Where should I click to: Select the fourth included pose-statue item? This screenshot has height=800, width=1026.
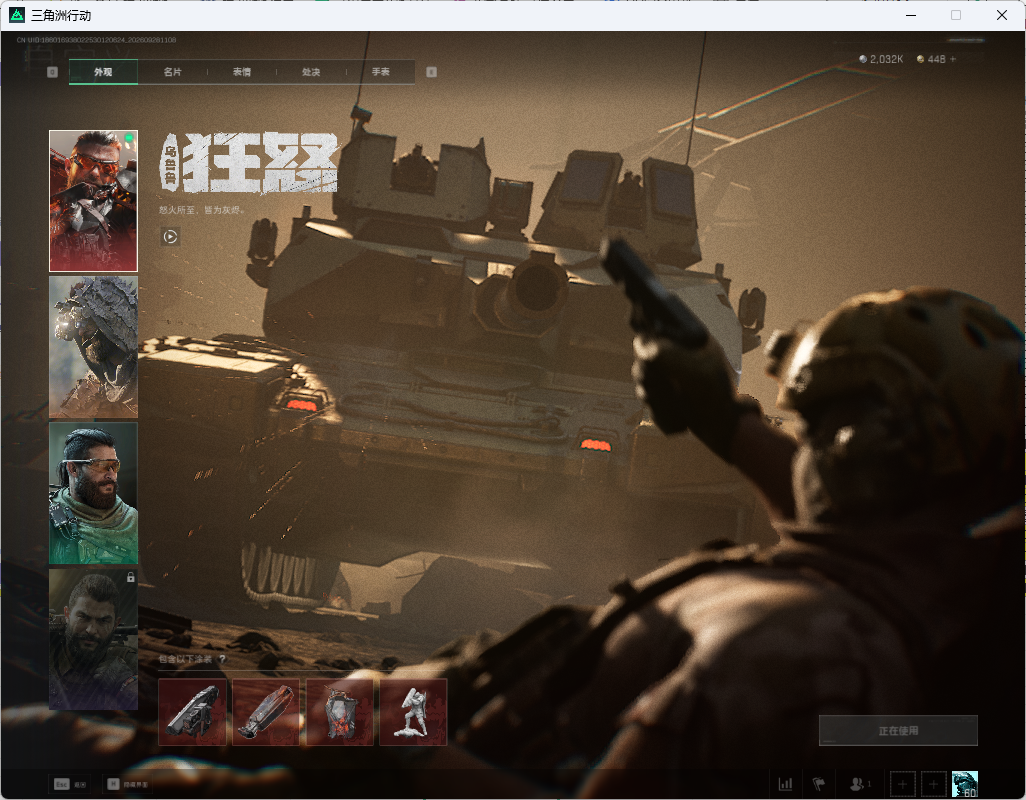[x=414, y=712]
